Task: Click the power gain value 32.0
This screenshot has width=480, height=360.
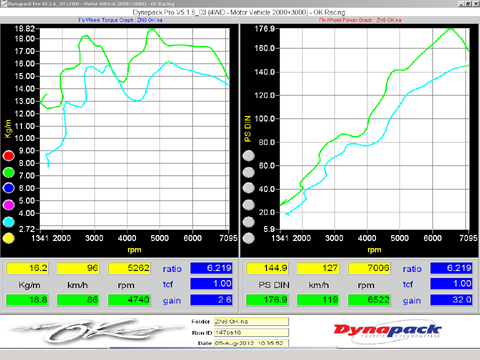Action: point(451,300)
